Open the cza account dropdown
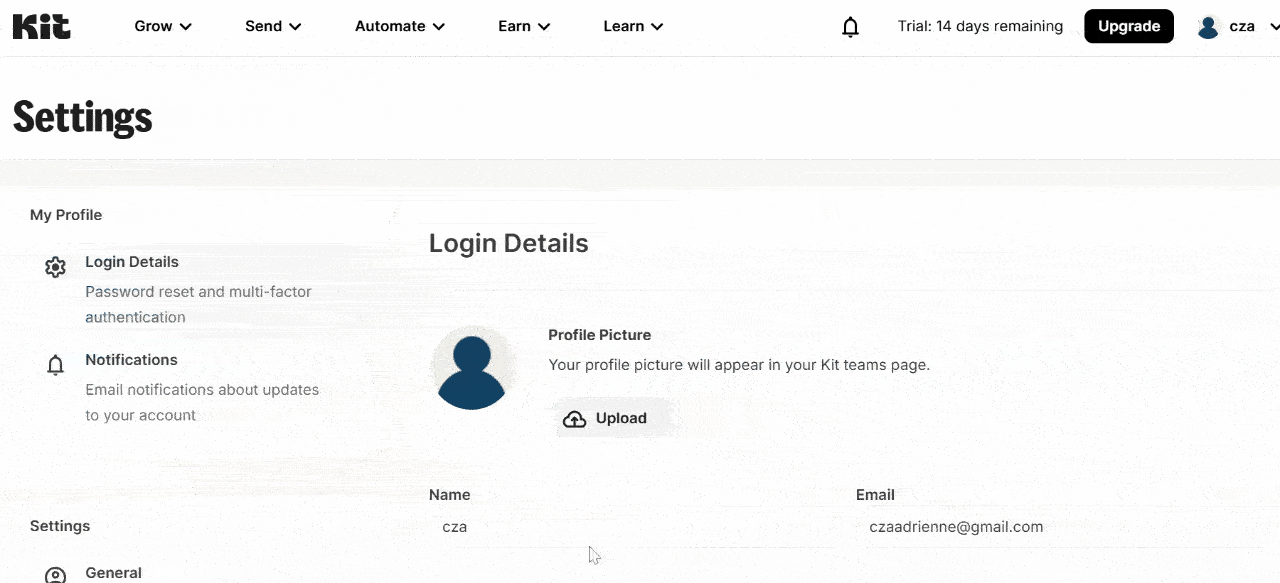Image resolution: width=1280 pixels, height=583 pixels. [x=1243, y=26]
